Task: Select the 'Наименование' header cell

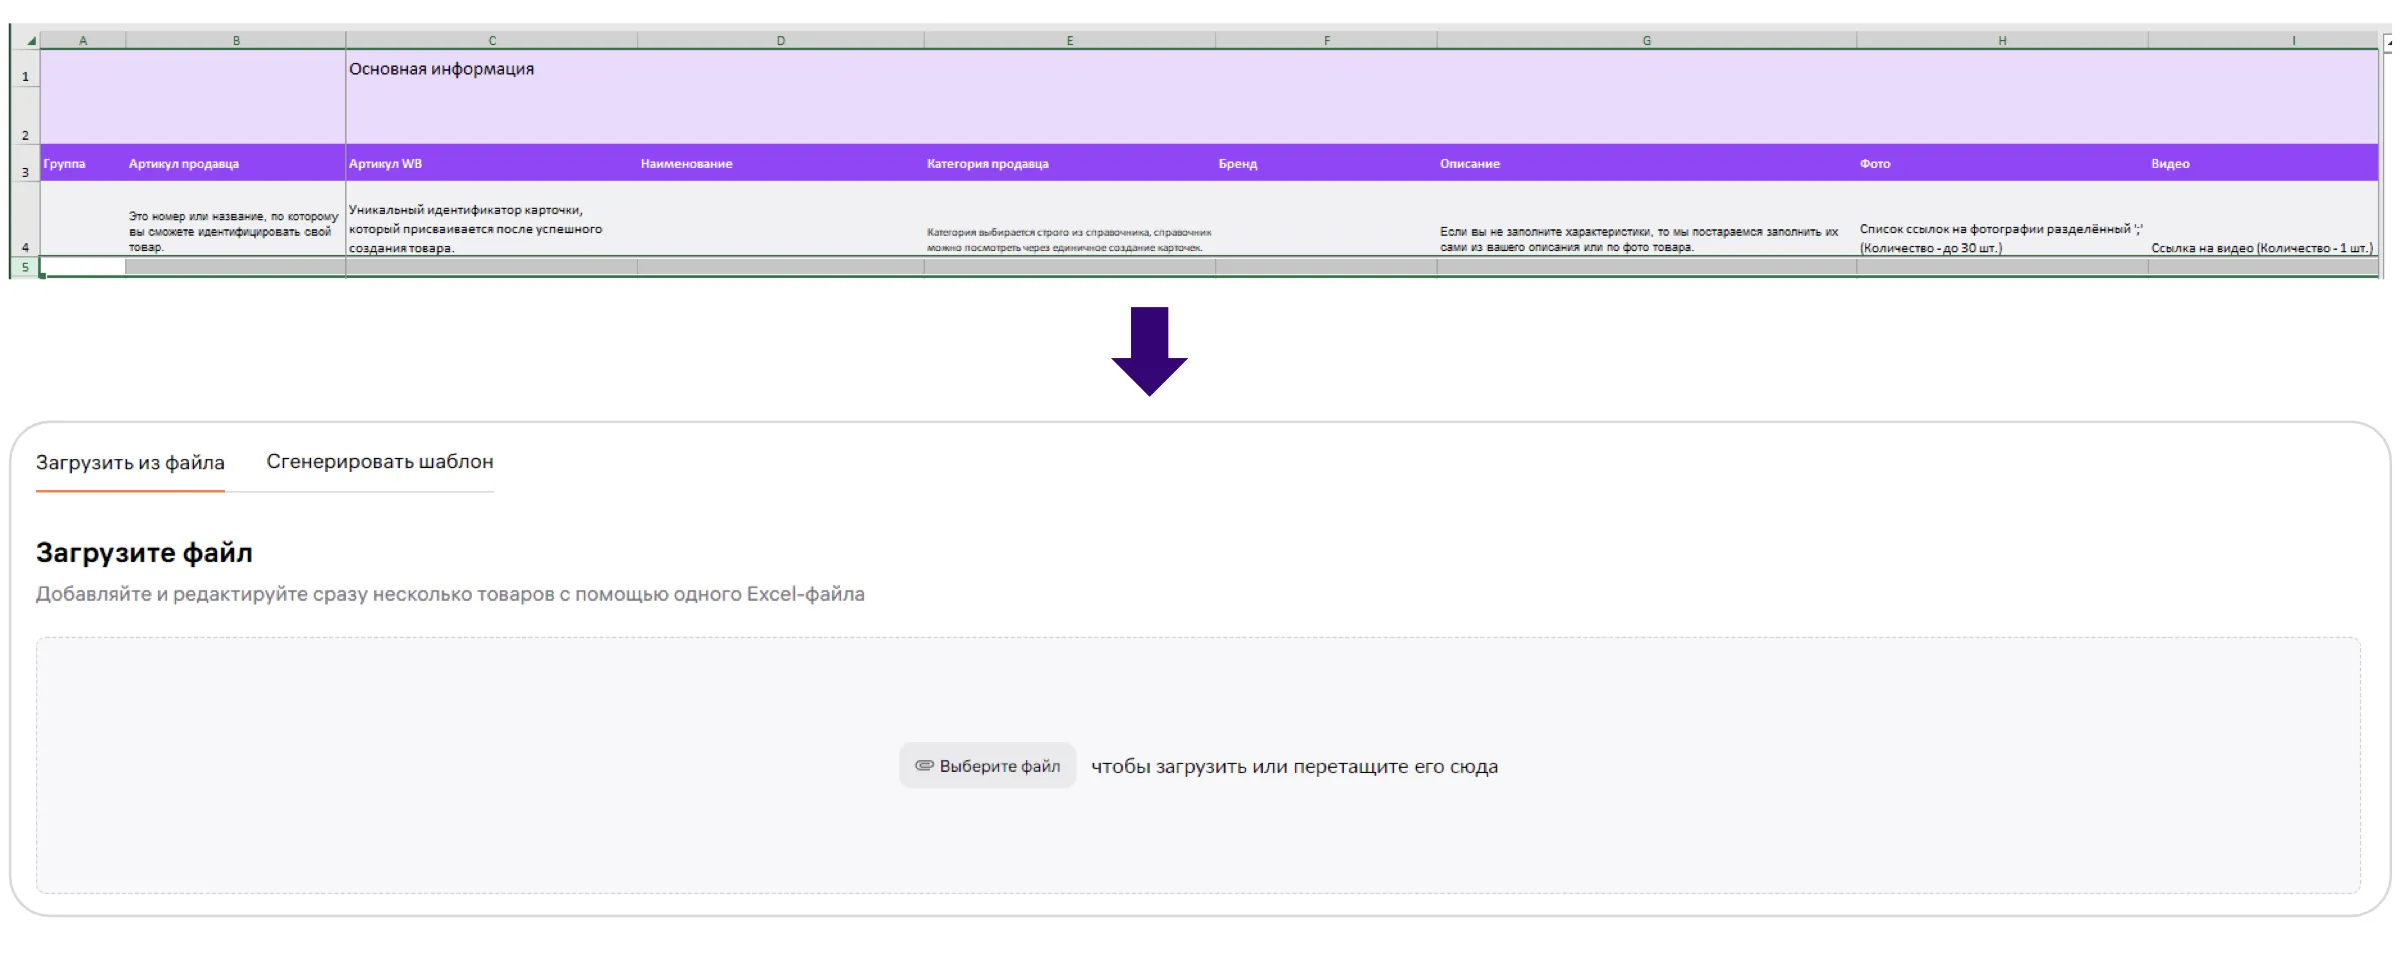Action: tap(686, 164)
